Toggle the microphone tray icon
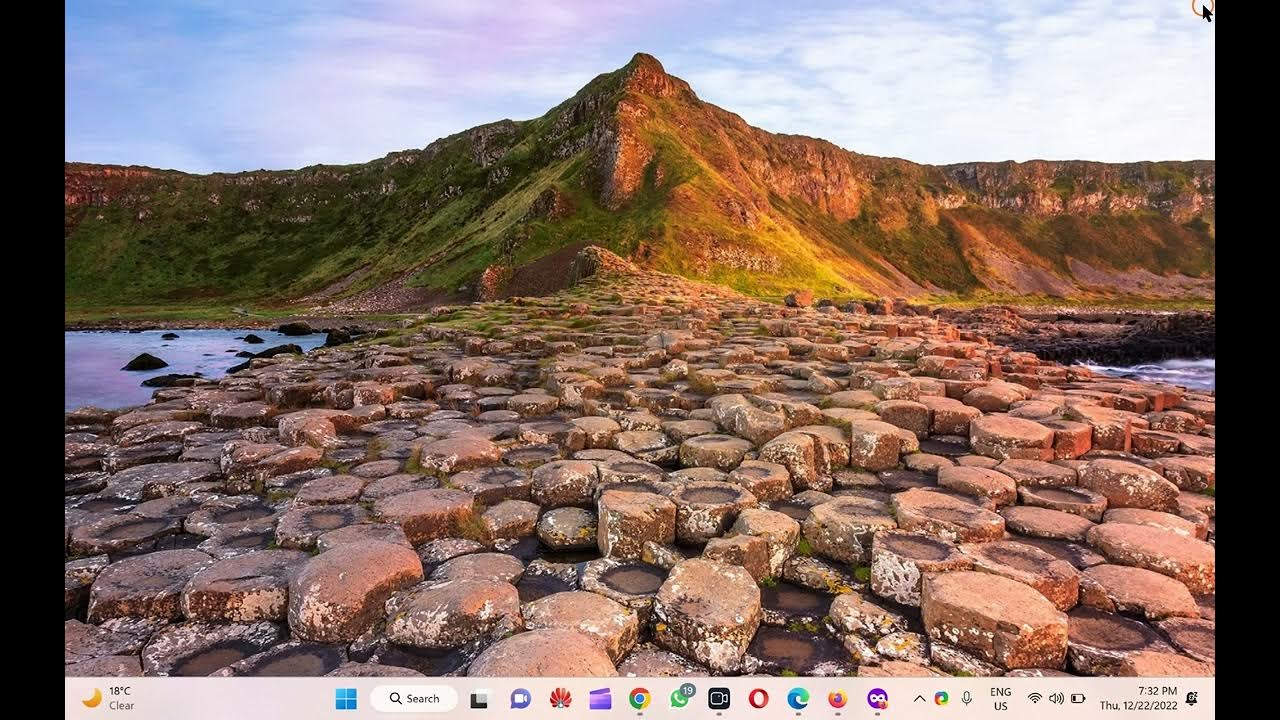Image resolution: width=1280 pixels, height=720 pixels. coord(966,699)
